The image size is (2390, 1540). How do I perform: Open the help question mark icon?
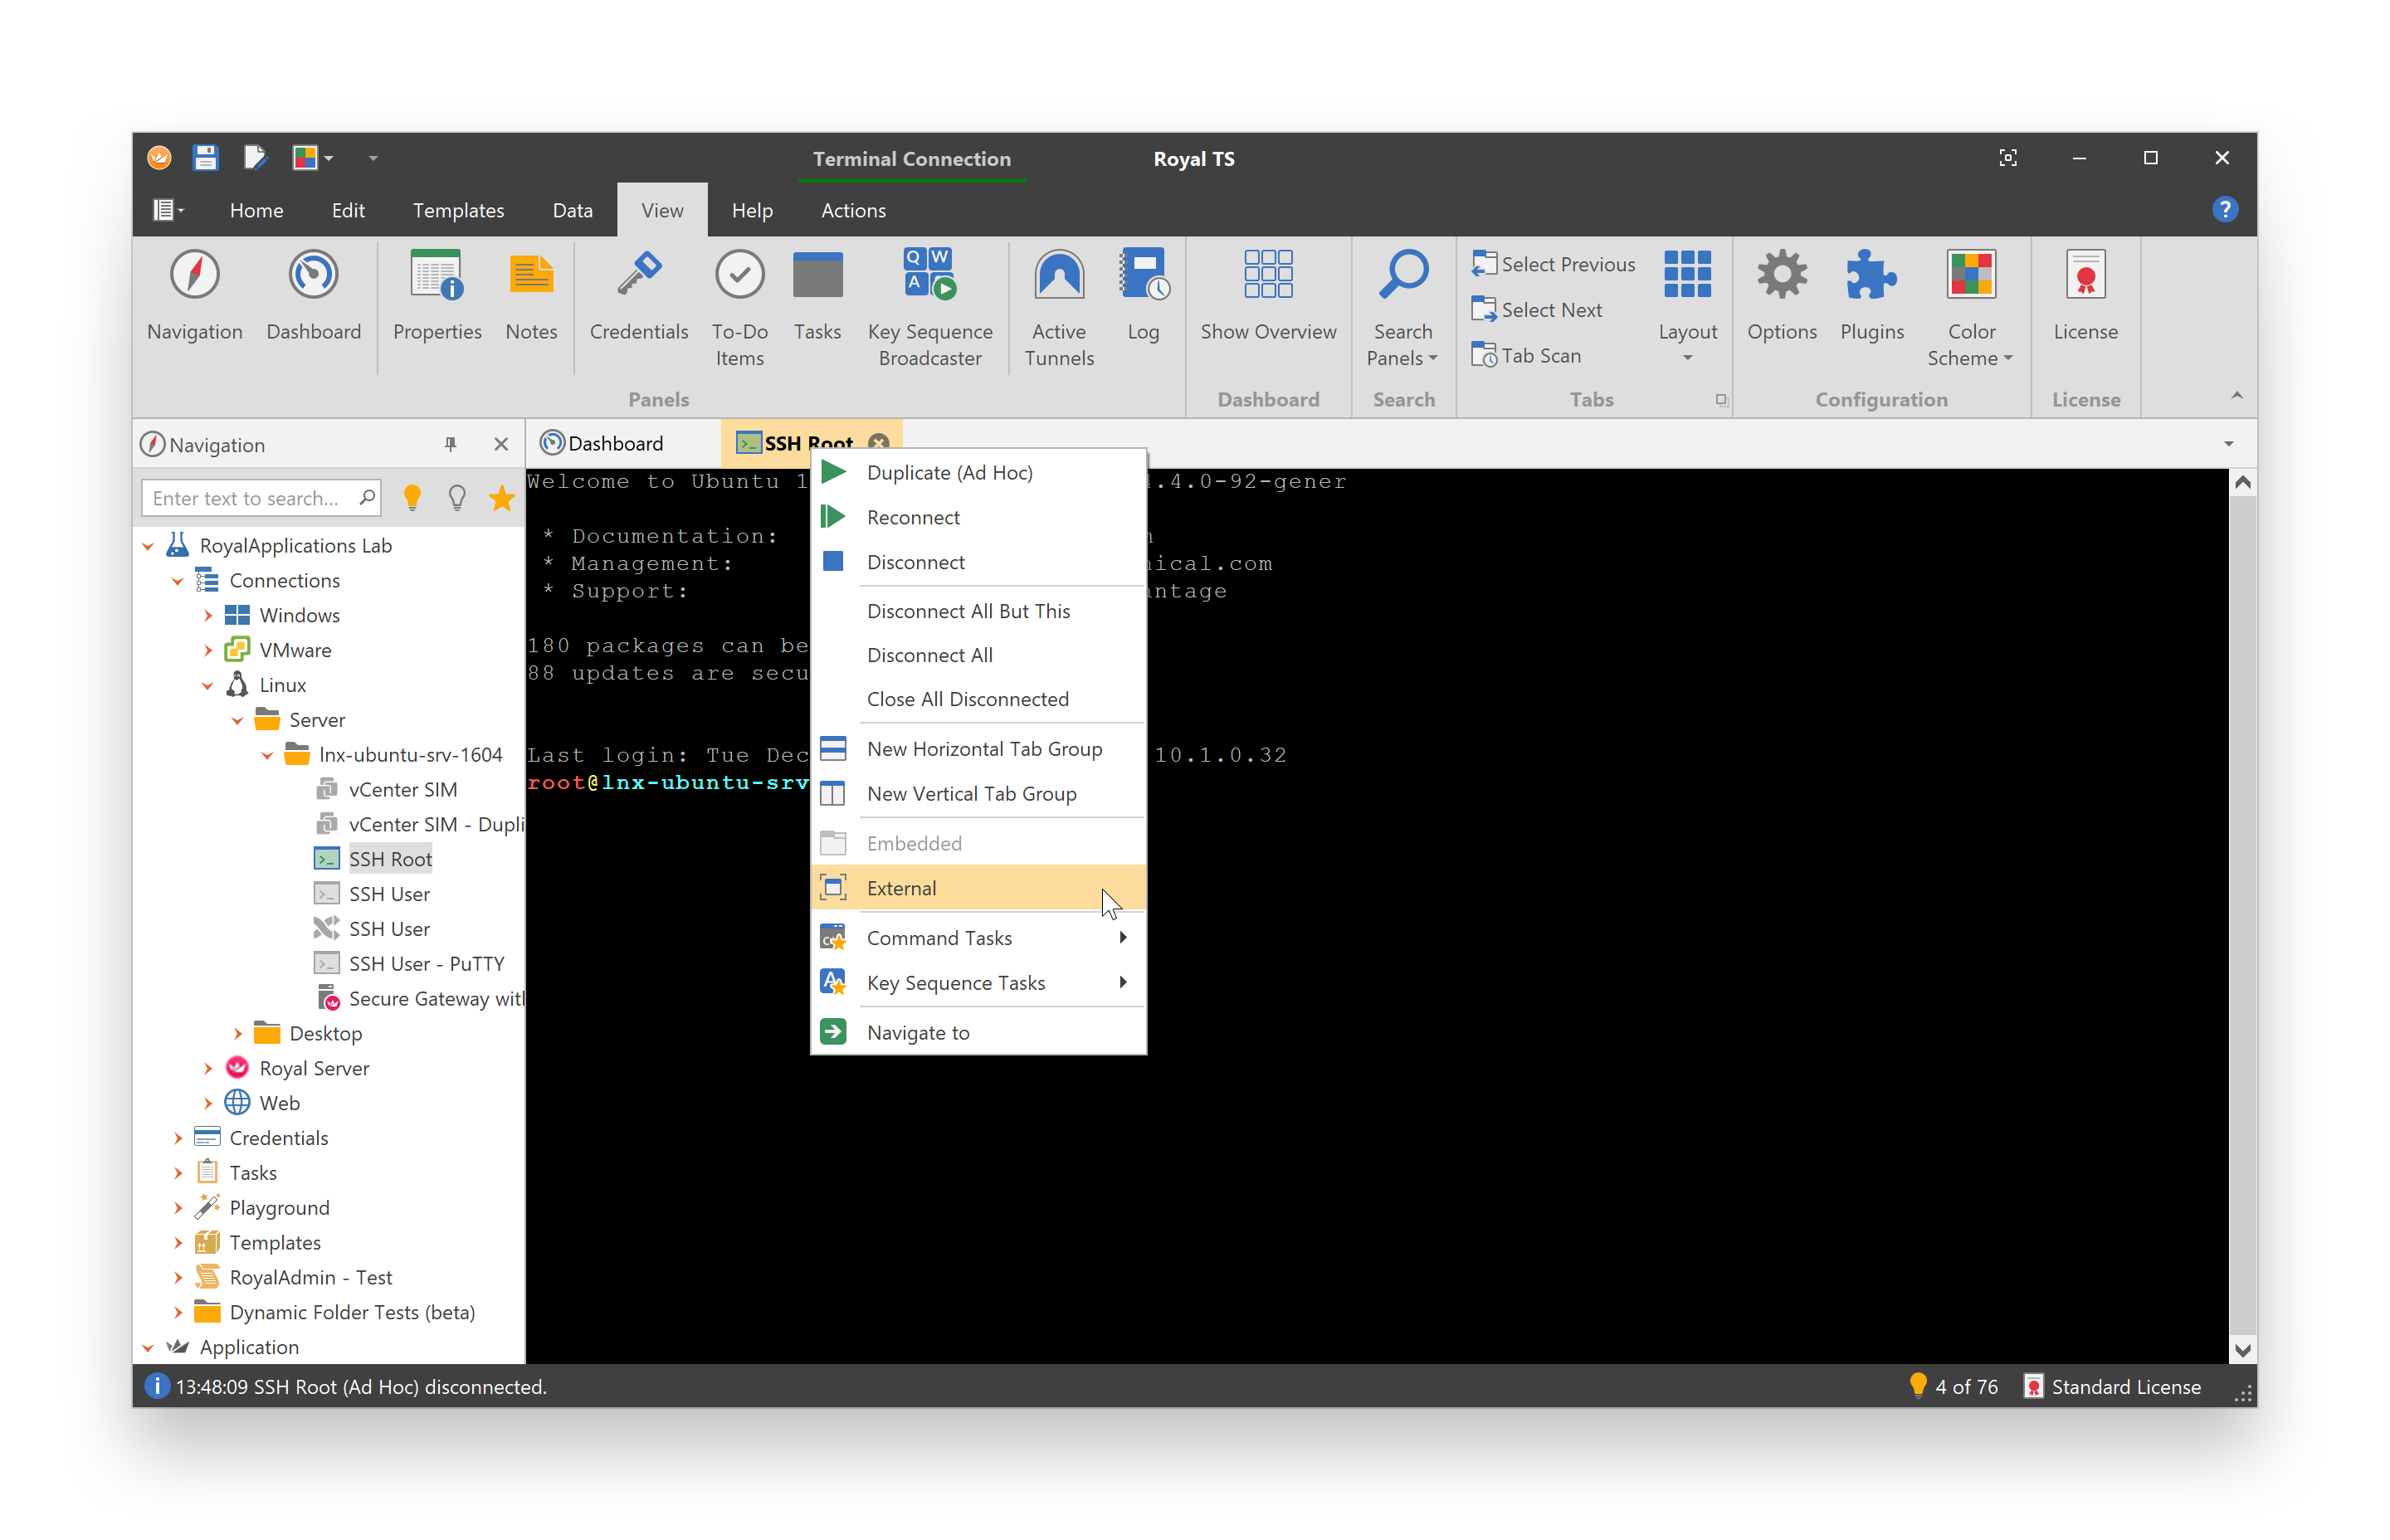point(2224,210)
